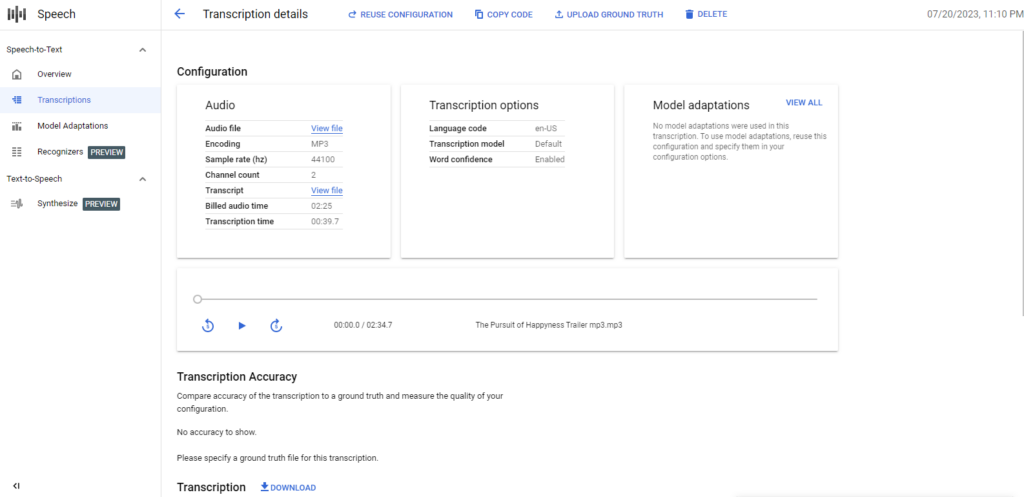Click the audio filename 'The Pursuit of Happyness Trailer mp3.mp3'

tap(549, 325)
